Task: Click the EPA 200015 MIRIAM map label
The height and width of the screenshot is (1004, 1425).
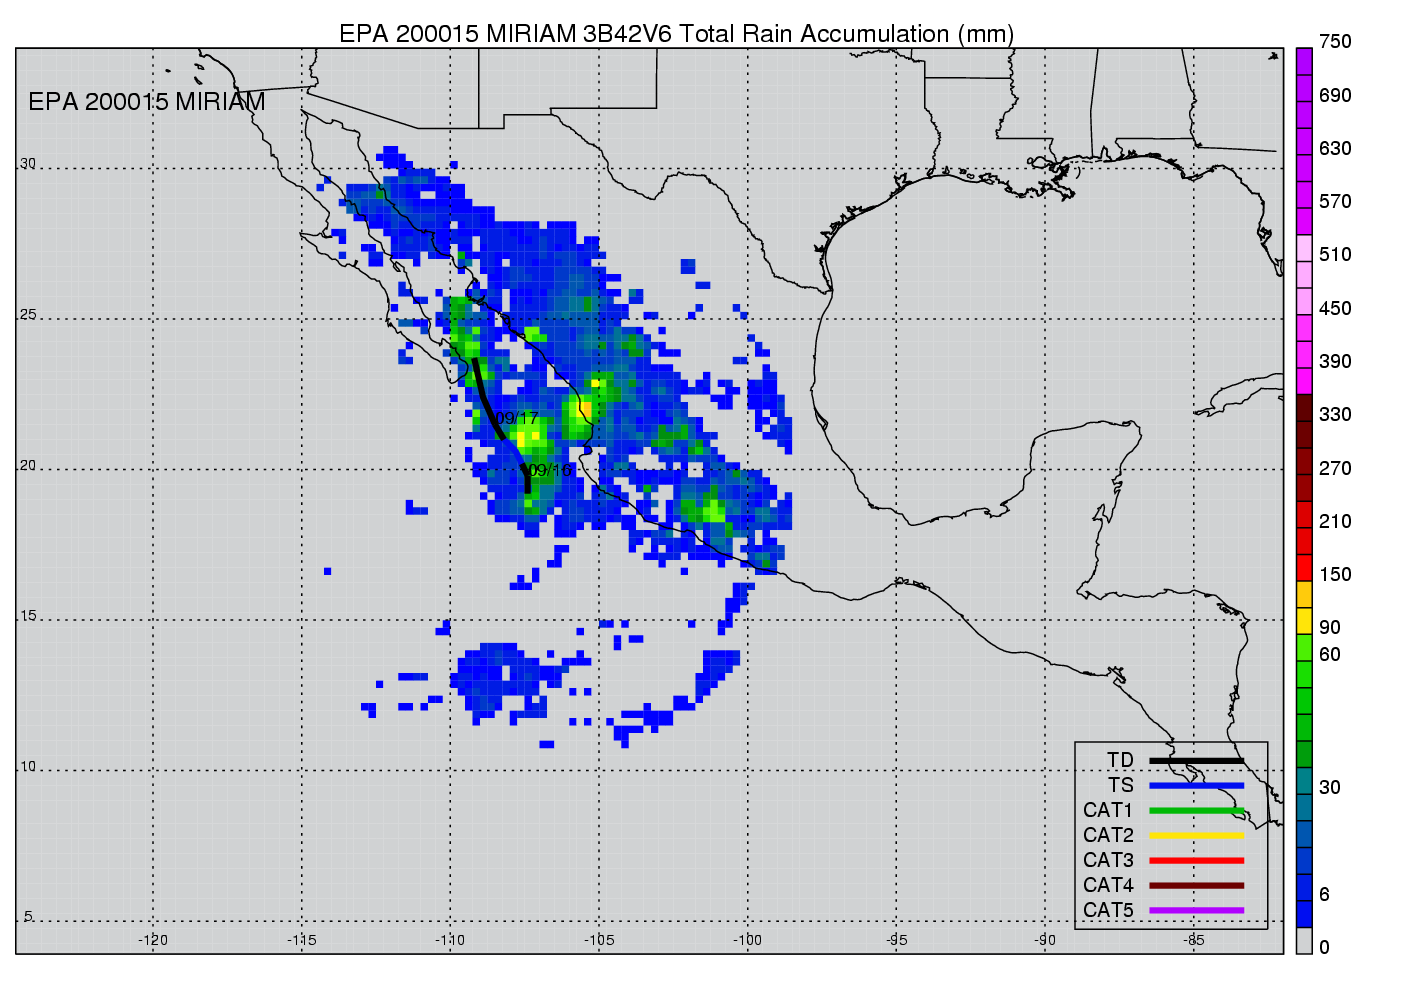Action: 147,102
